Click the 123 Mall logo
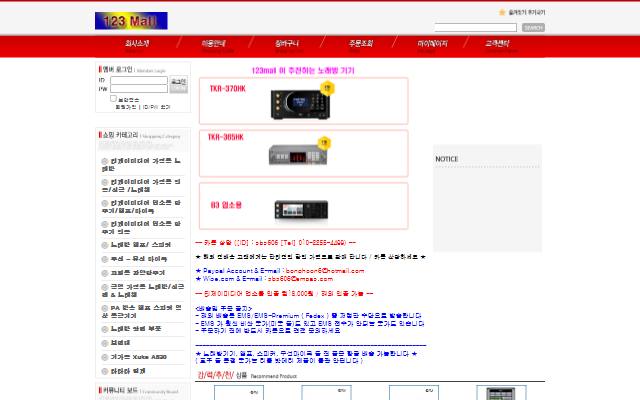 (131, 21)
